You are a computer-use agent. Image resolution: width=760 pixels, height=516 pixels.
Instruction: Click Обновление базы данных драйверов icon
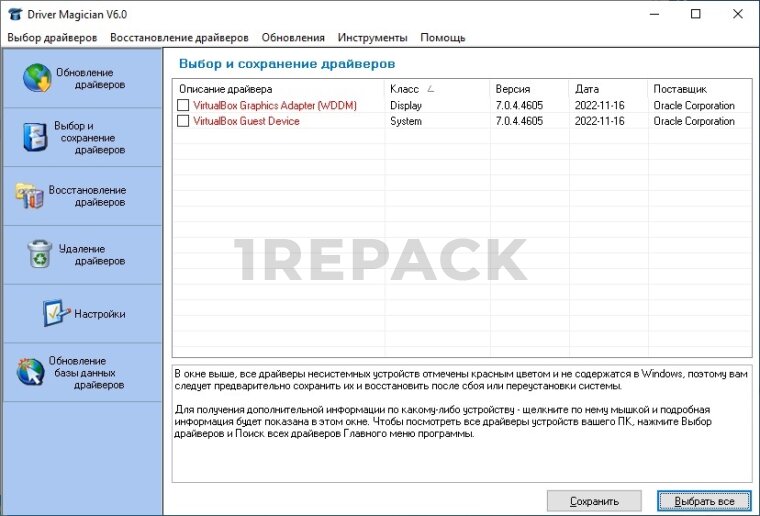coord(30,372)
